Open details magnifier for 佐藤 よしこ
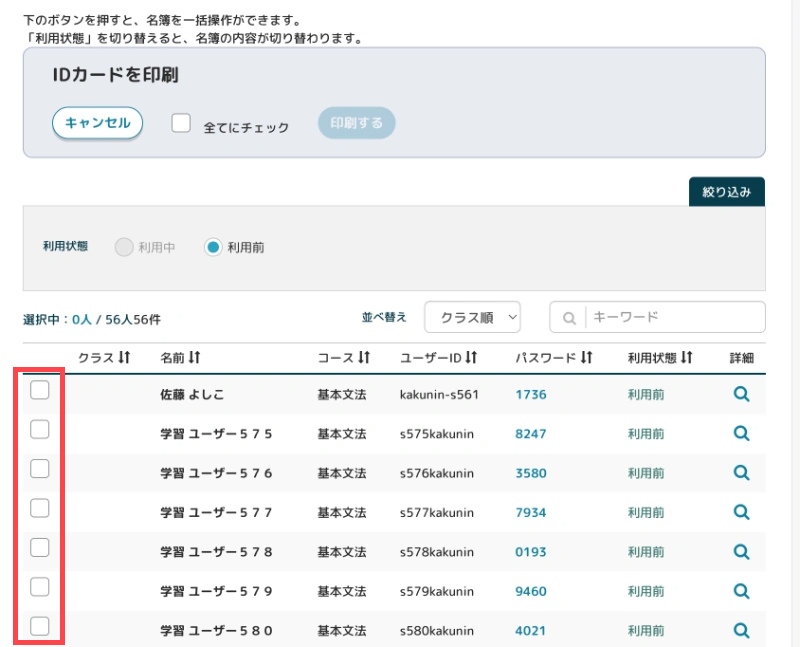Viewport: 800px width, 647px height. (x=741, y=394)
